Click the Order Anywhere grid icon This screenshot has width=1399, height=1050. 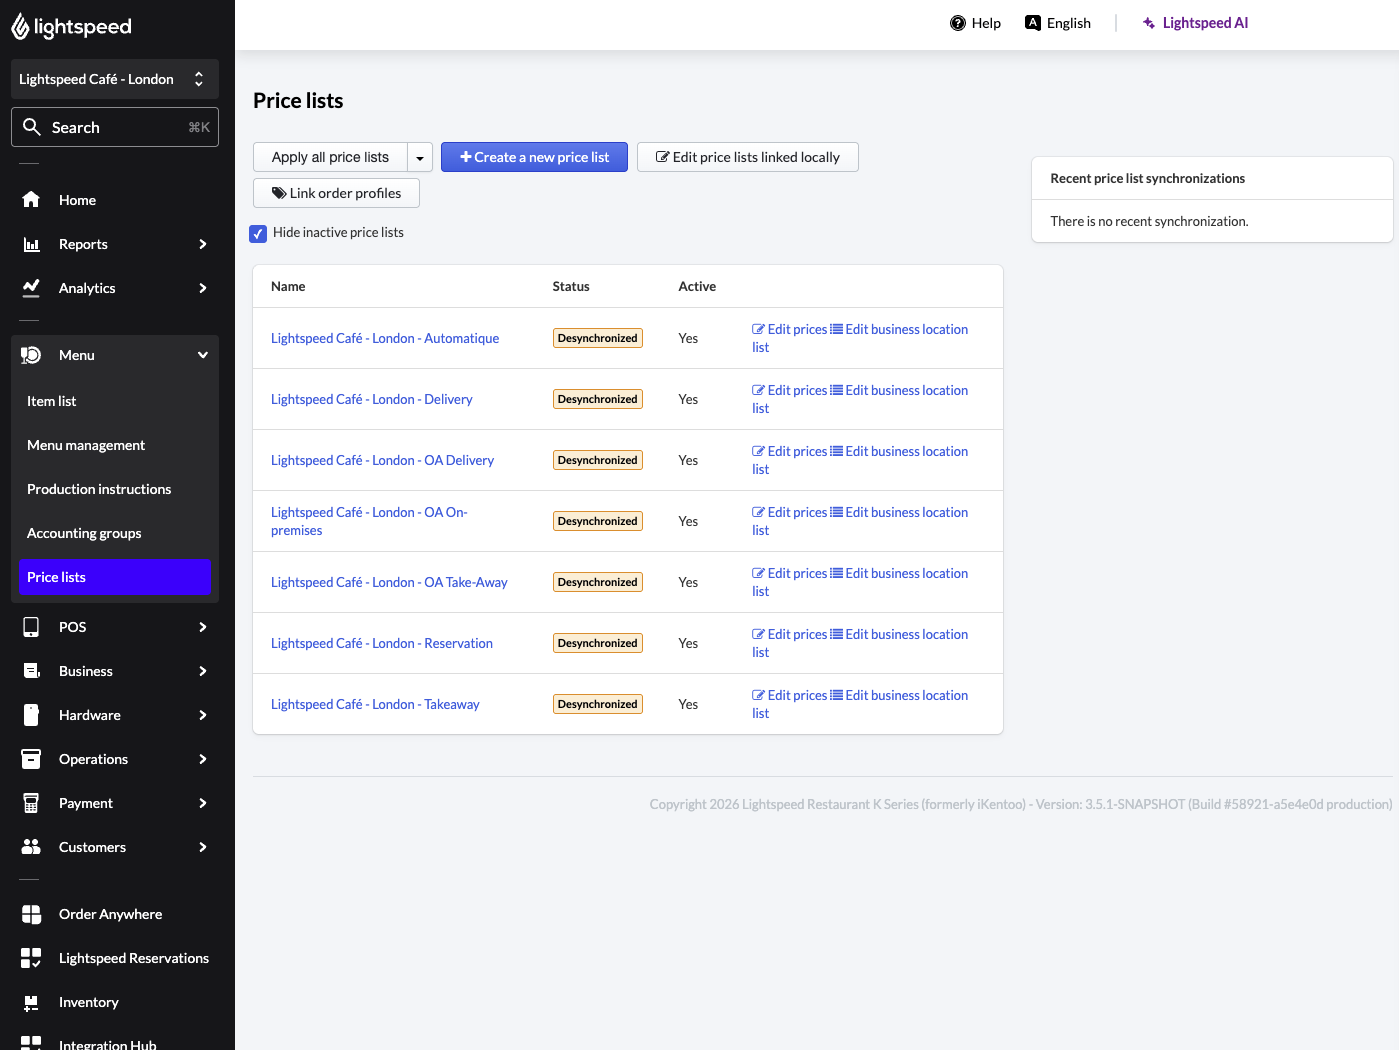click(x=31, y=914)
